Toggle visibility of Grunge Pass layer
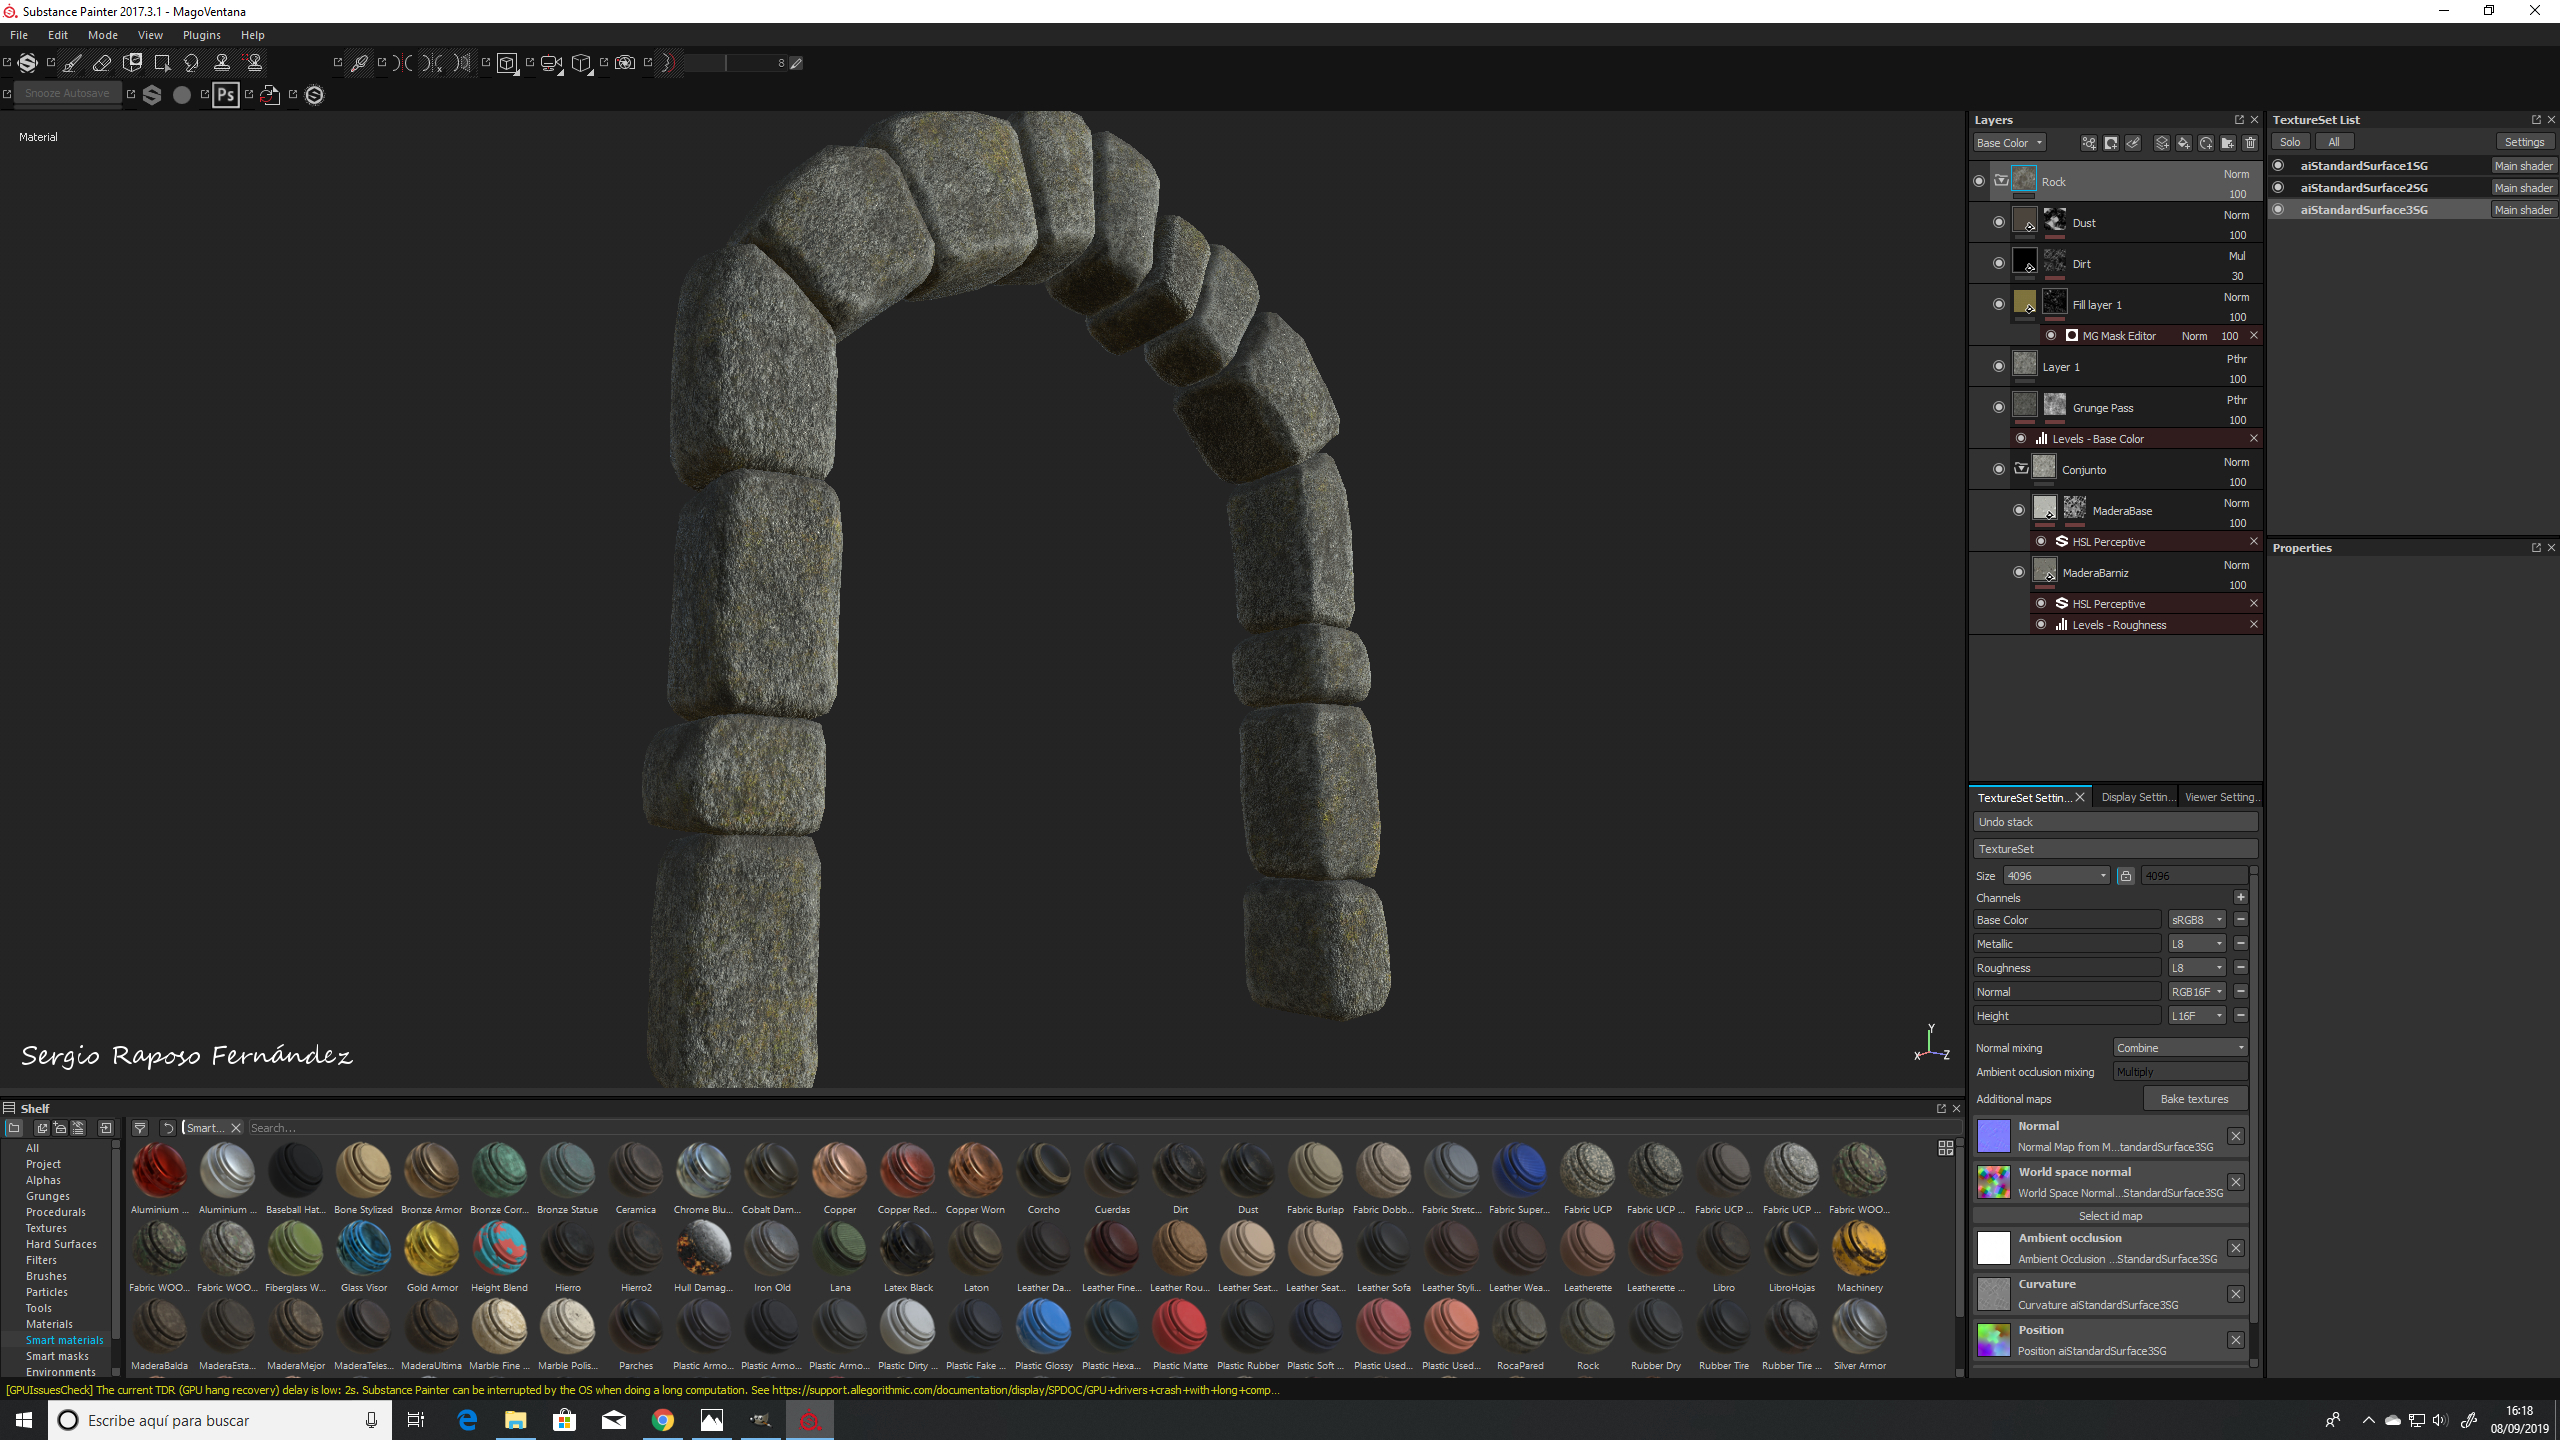 [x=1999, y=407]
